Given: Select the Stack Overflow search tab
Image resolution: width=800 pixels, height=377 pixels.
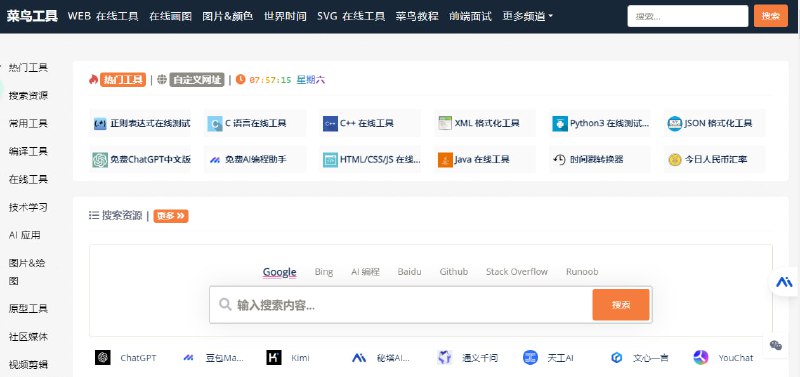Looking at the screenshot, I should tap(517, 272).
